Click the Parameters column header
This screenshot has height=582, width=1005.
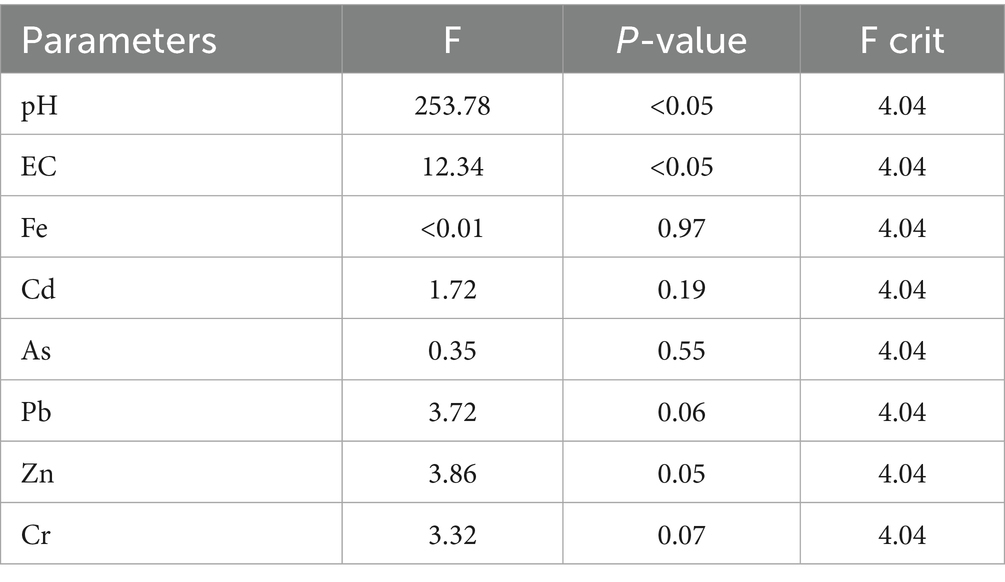119,40
